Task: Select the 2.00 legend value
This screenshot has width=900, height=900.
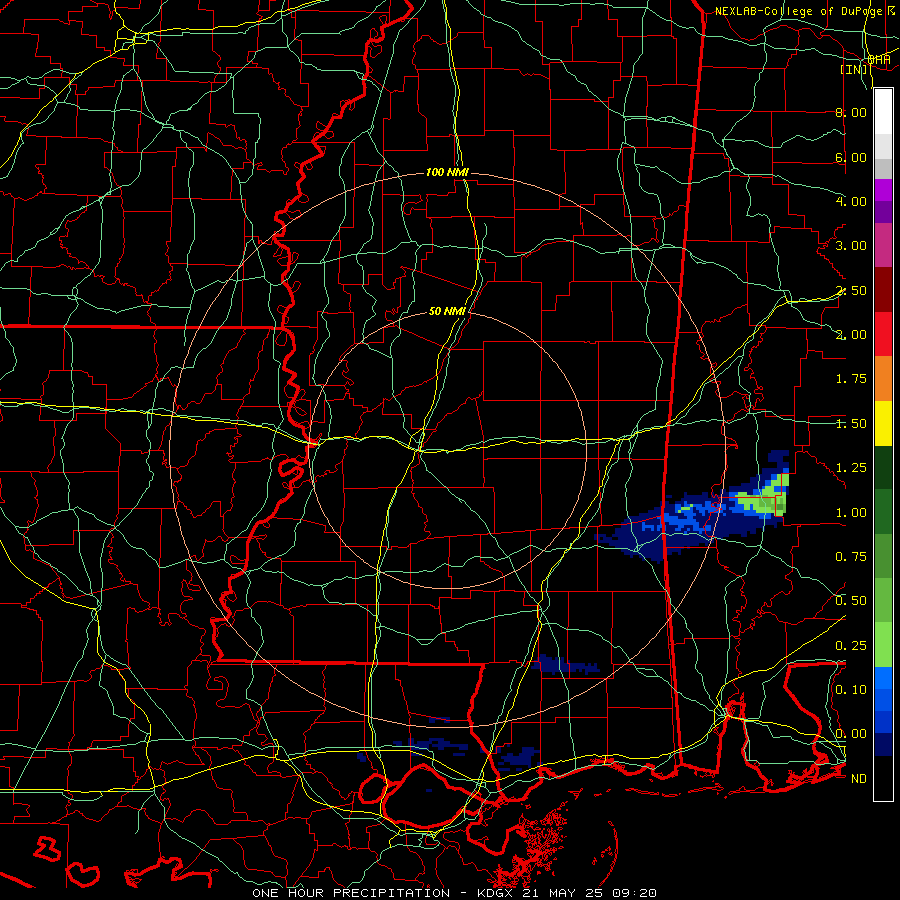Action: (x=851, y=335)
